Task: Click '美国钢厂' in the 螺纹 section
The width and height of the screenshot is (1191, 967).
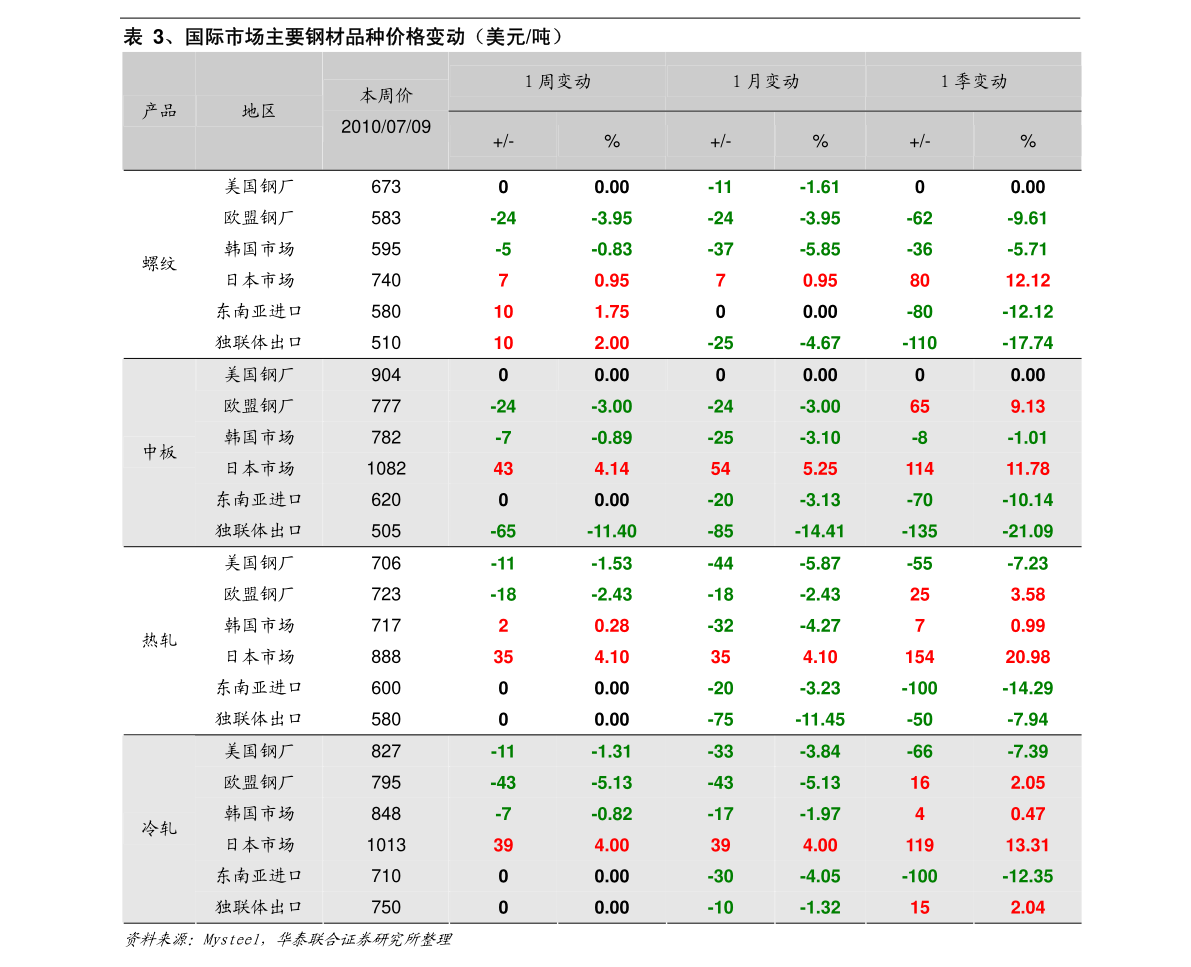Action: pyautogui.click(x=258, y=186)
